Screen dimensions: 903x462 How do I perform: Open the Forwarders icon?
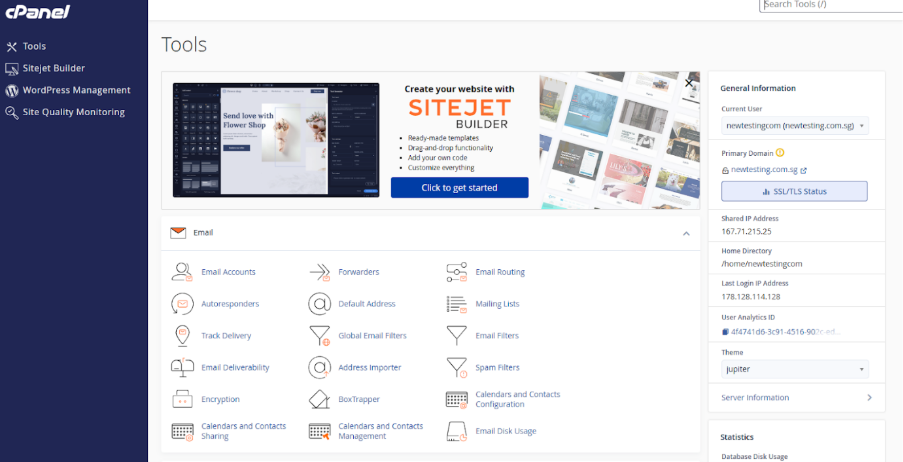point(319,271)
